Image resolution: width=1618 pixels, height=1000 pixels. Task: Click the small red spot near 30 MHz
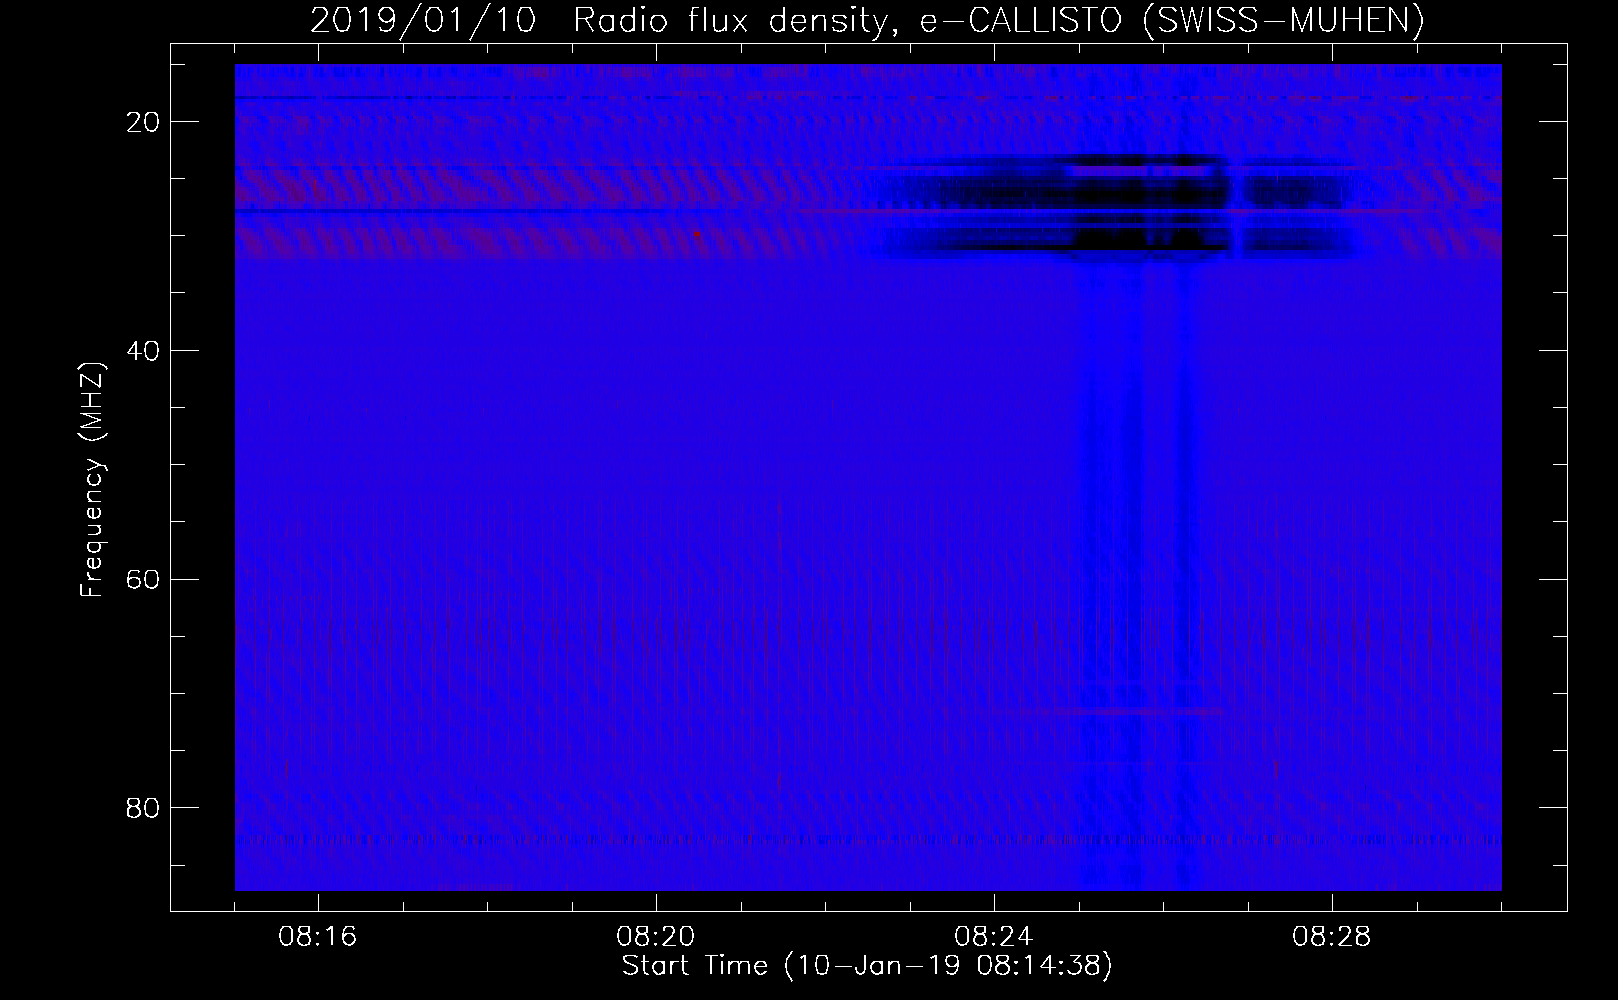pyautogui.click(x=696, y=233)
